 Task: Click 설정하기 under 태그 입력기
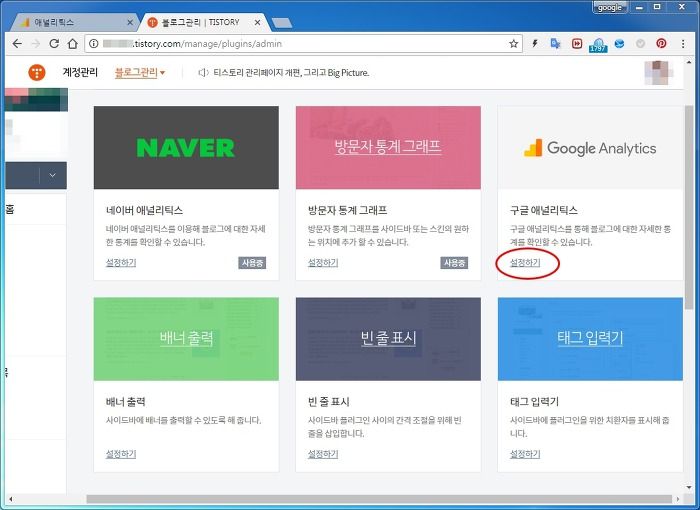[525, 454]
